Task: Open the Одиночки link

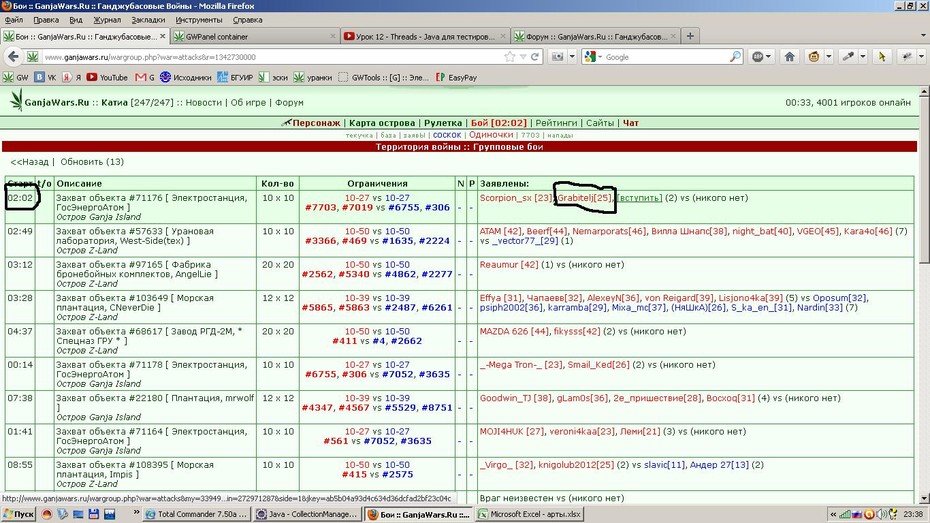Action: (491, 135)
